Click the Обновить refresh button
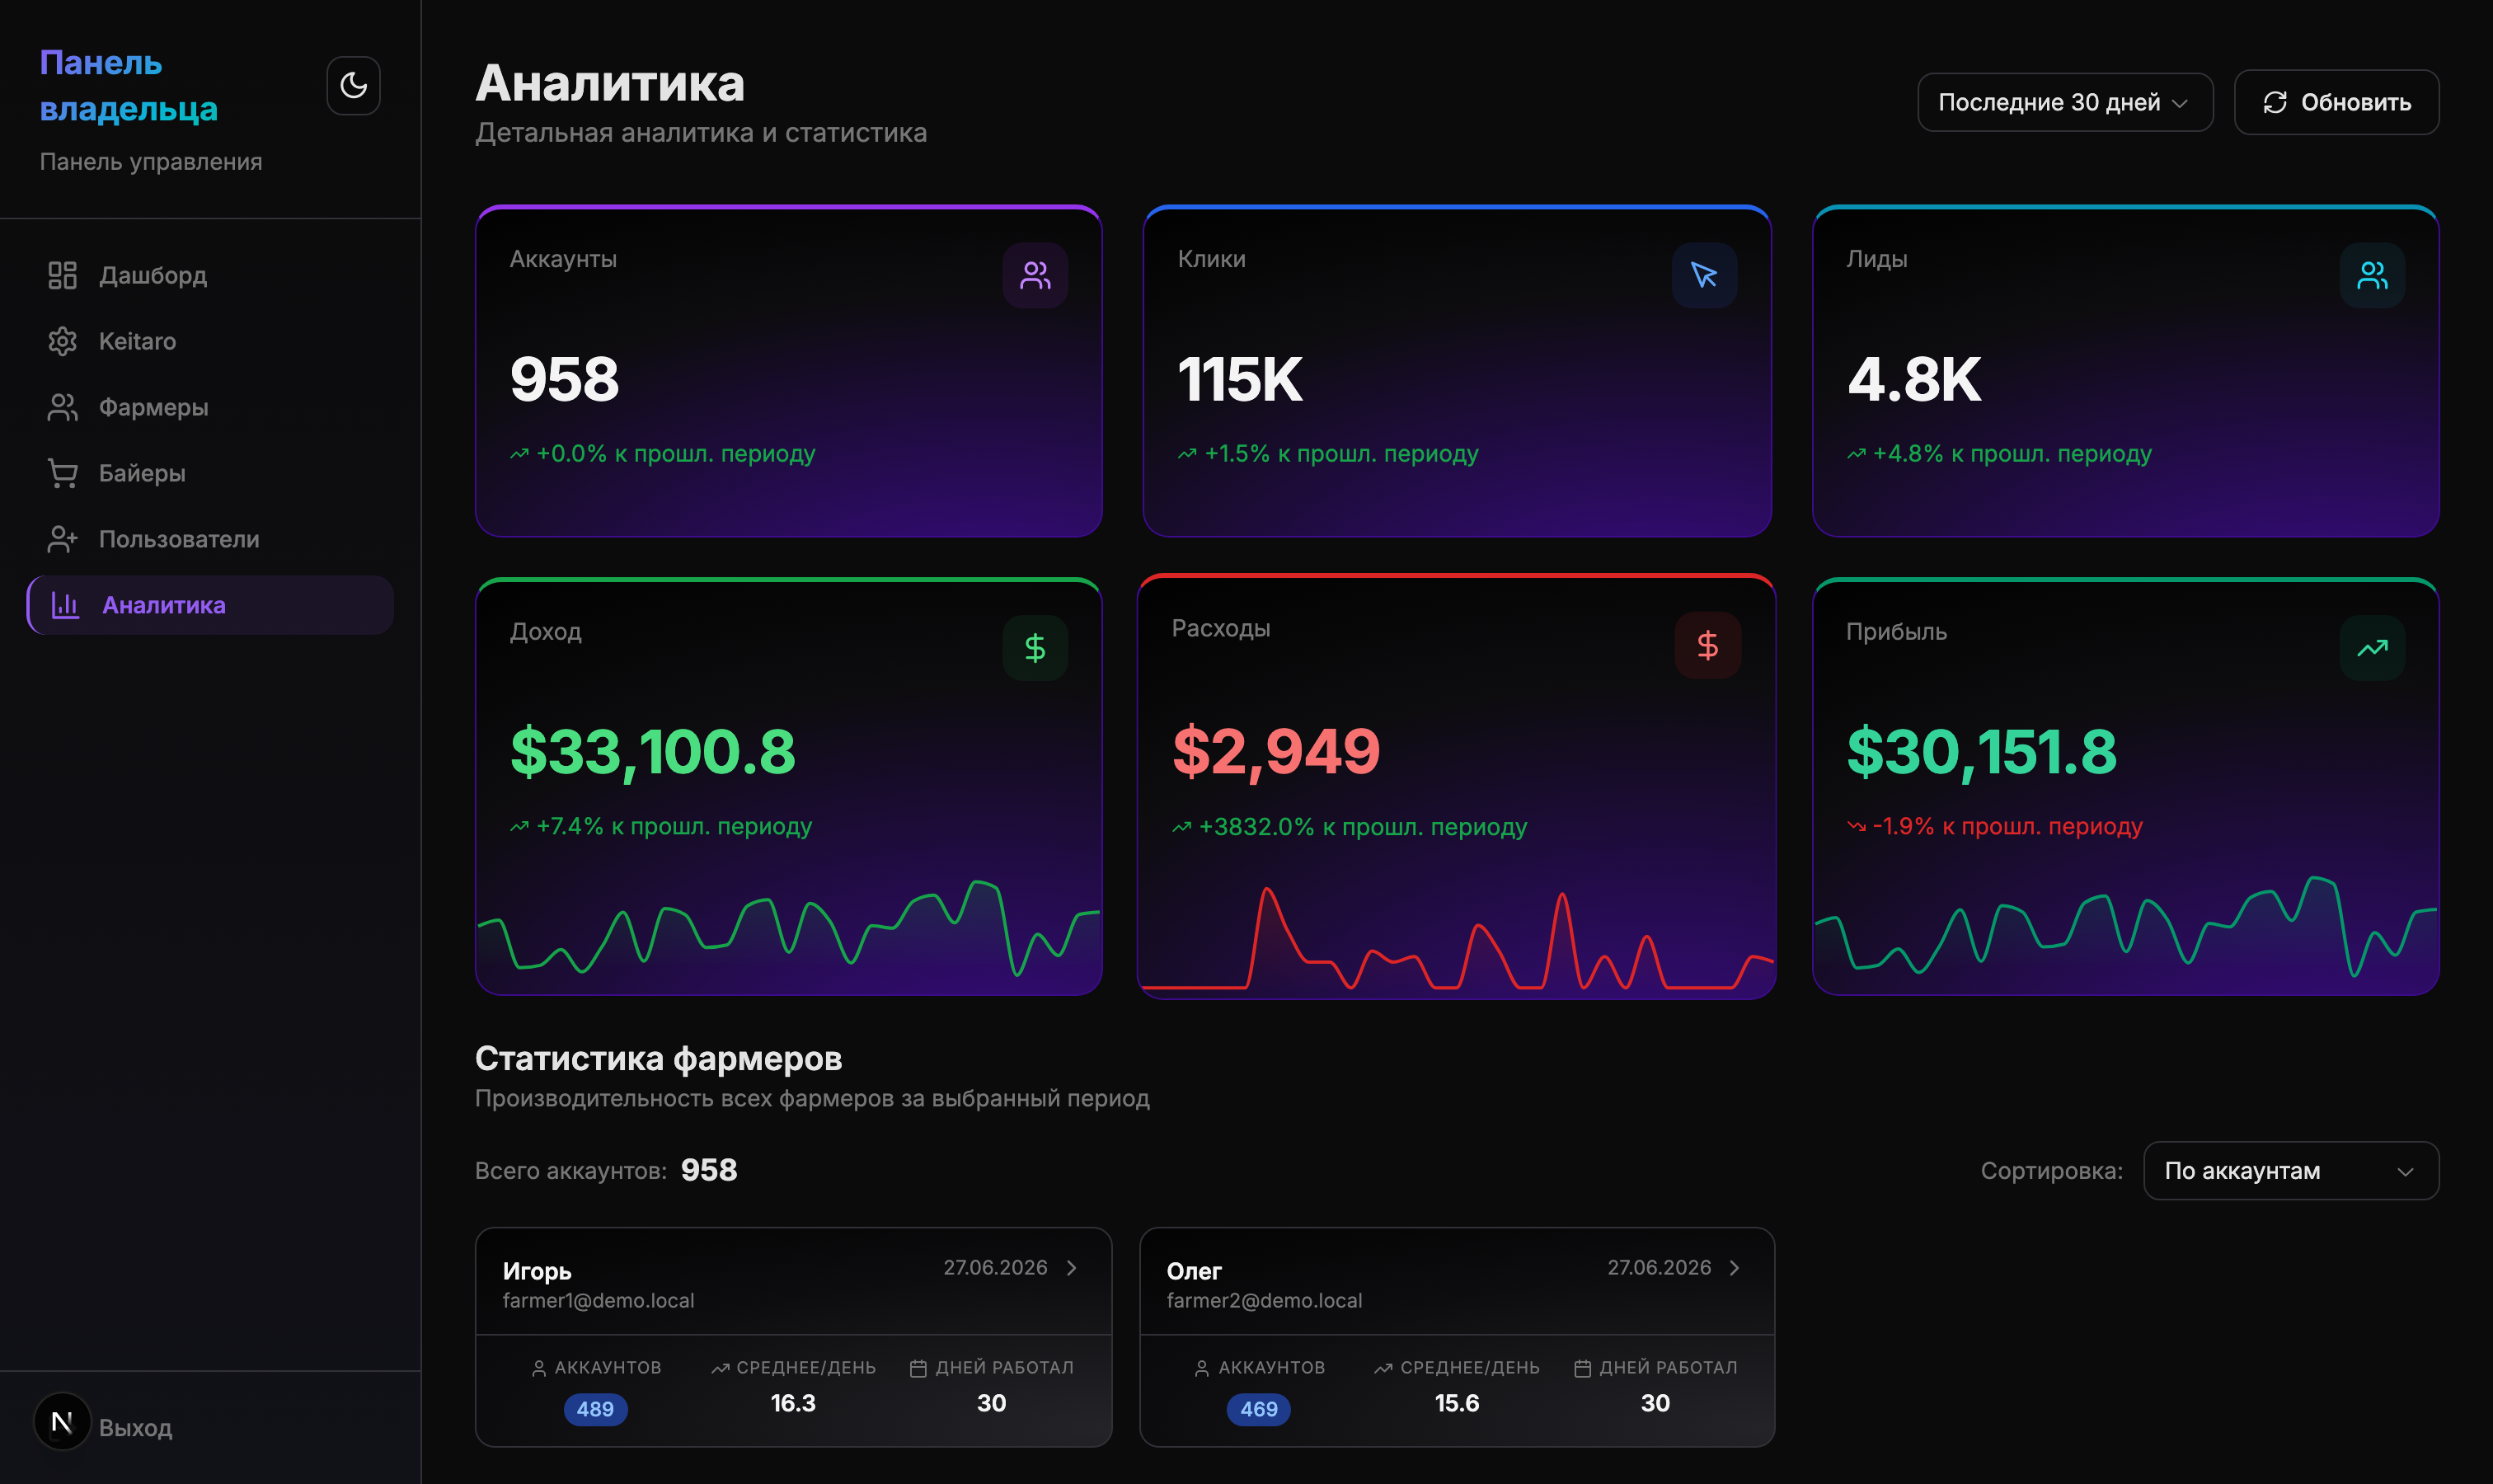This screenshot has height=1484, width=2493. (x=2336, y=102)
